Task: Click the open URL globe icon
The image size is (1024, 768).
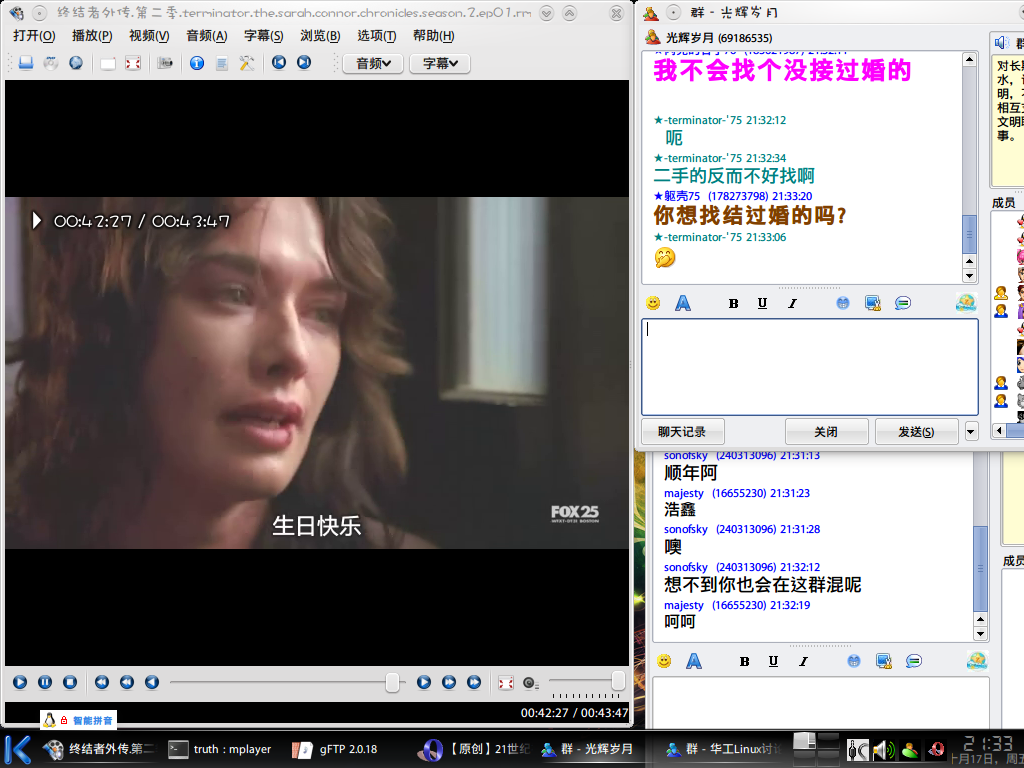Action: point(76,63)
